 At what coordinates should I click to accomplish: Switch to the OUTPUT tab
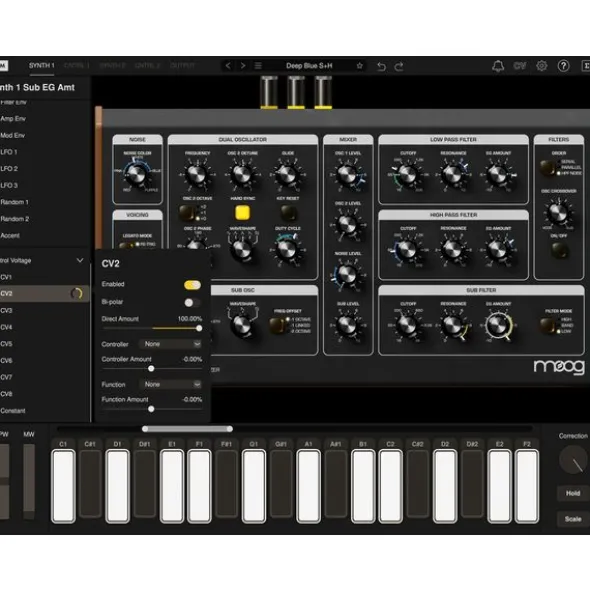182,66
